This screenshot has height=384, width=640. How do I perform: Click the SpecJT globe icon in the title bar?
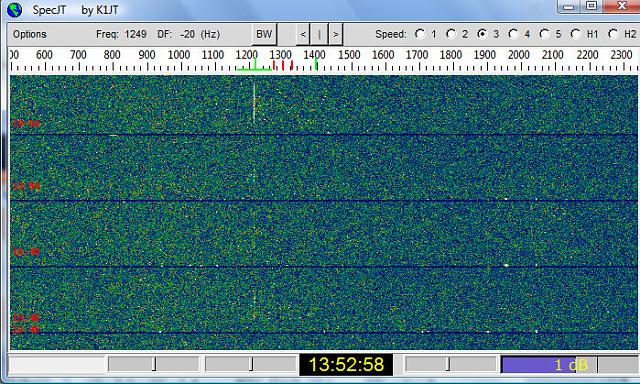14,10
